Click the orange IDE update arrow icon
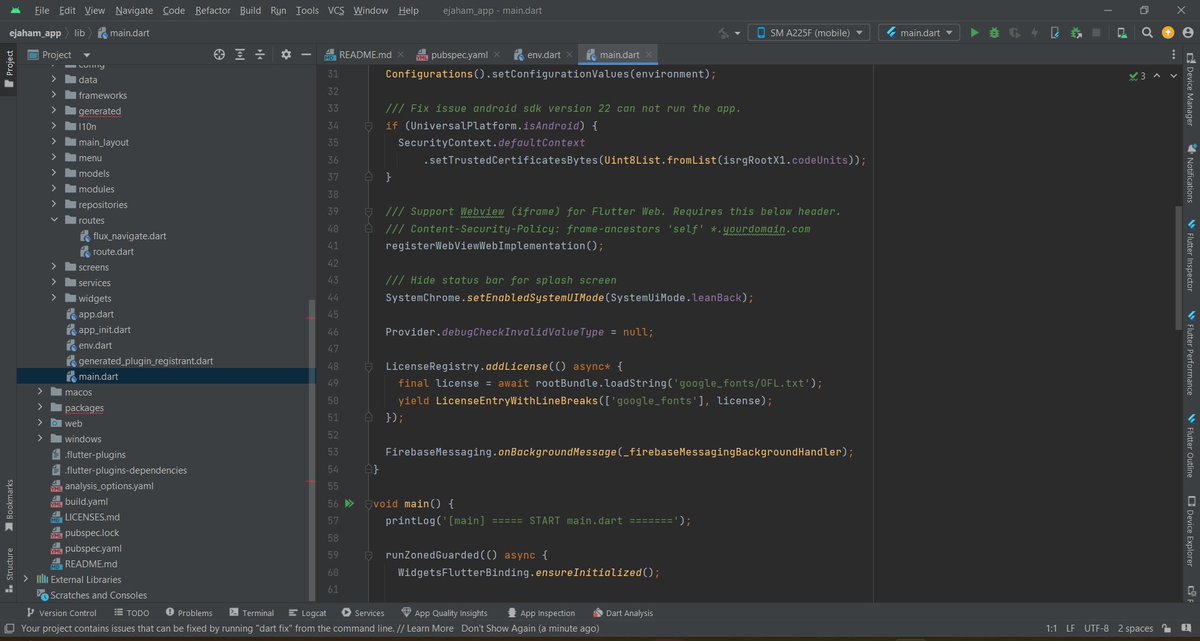 (x=1166, y=33)
